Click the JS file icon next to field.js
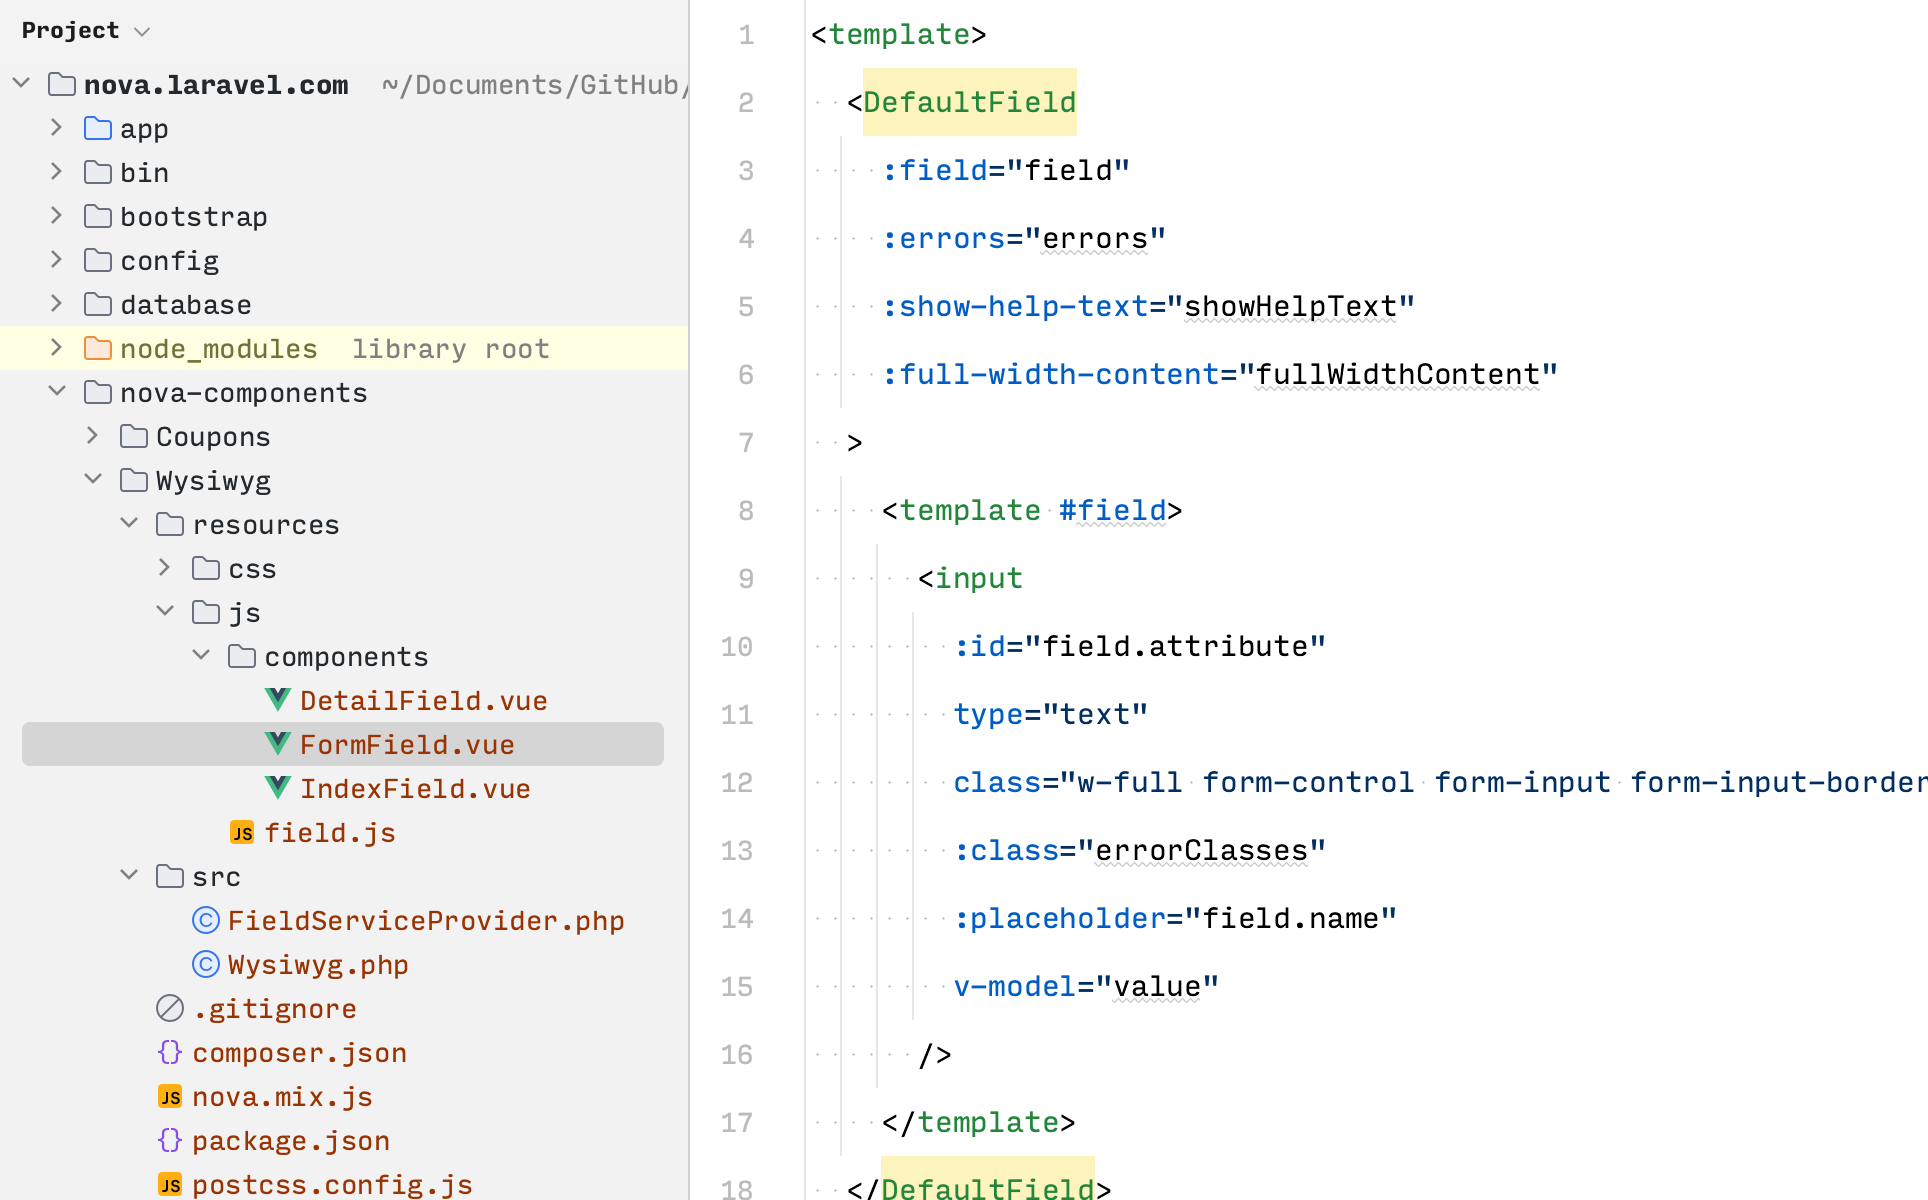The height and width of the screenshot is (1200, 1928). 241,832
